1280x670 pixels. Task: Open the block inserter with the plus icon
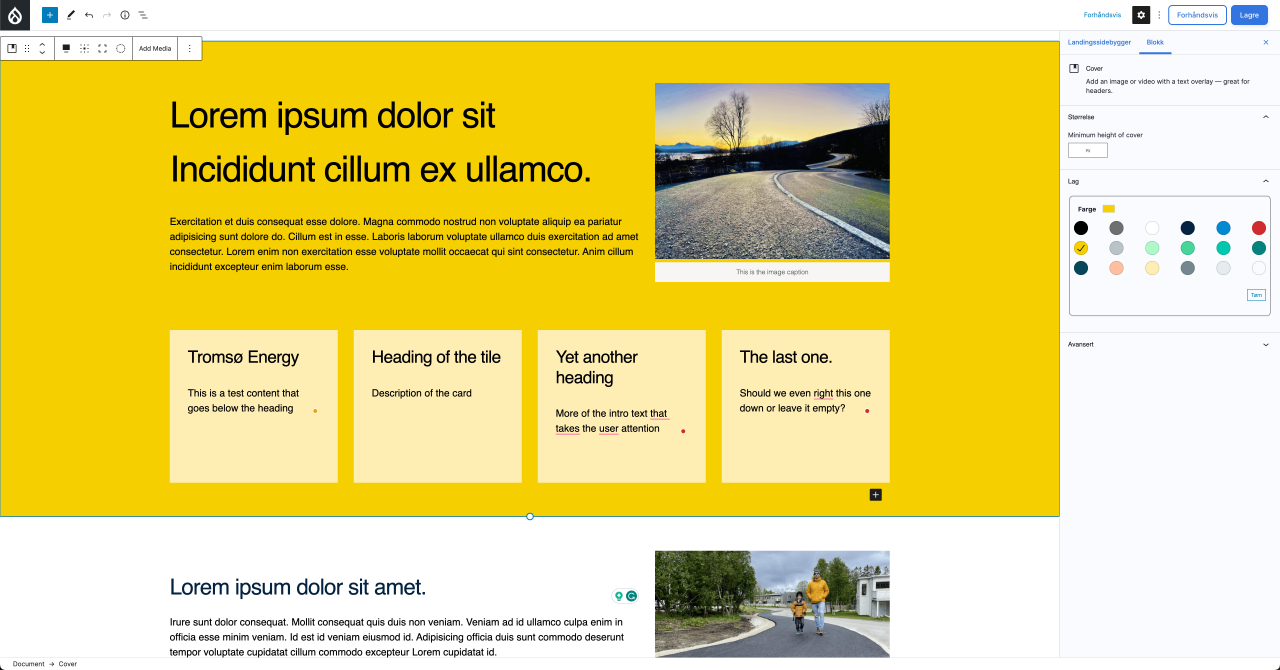point(49,15)
